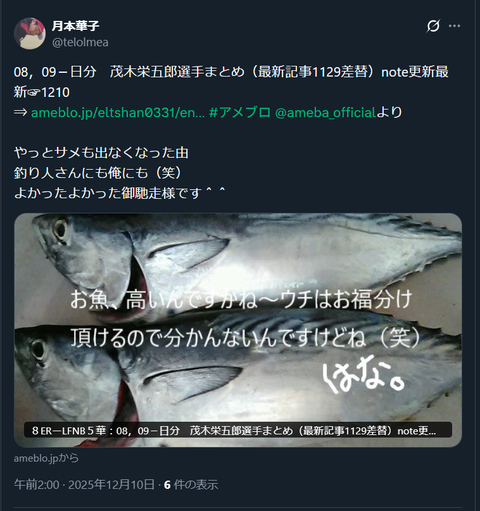Open the #アメブロ hashtag

240,113
